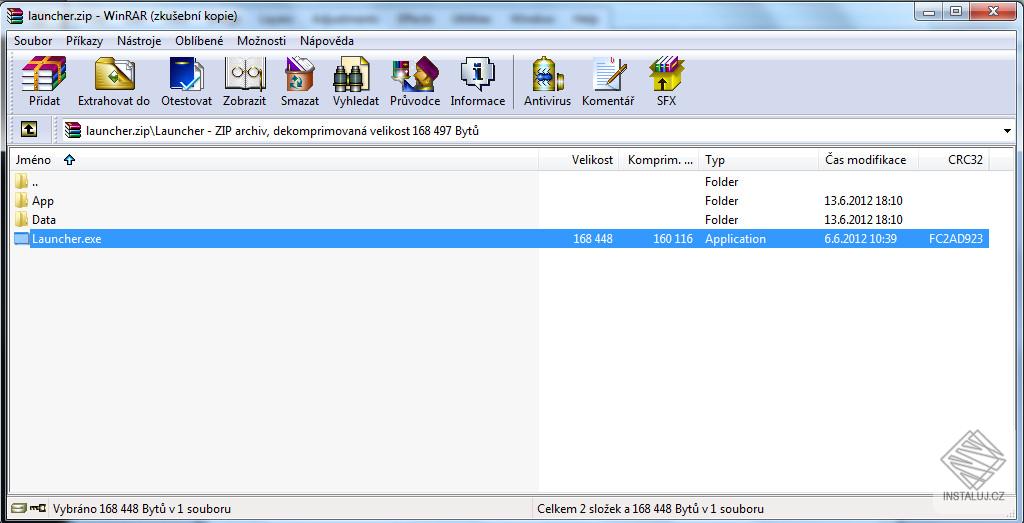Select the App folder icon
1024x523 pixels.
click(22, 200)
